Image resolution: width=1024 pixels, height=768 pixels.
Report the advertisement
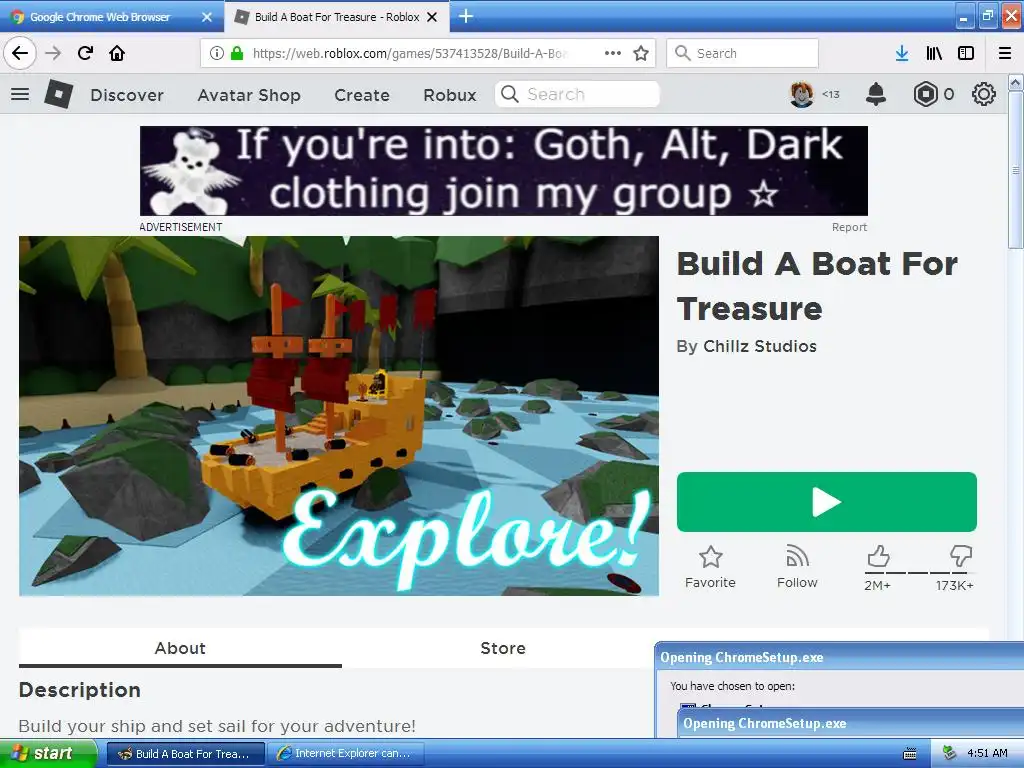(849, 227)
